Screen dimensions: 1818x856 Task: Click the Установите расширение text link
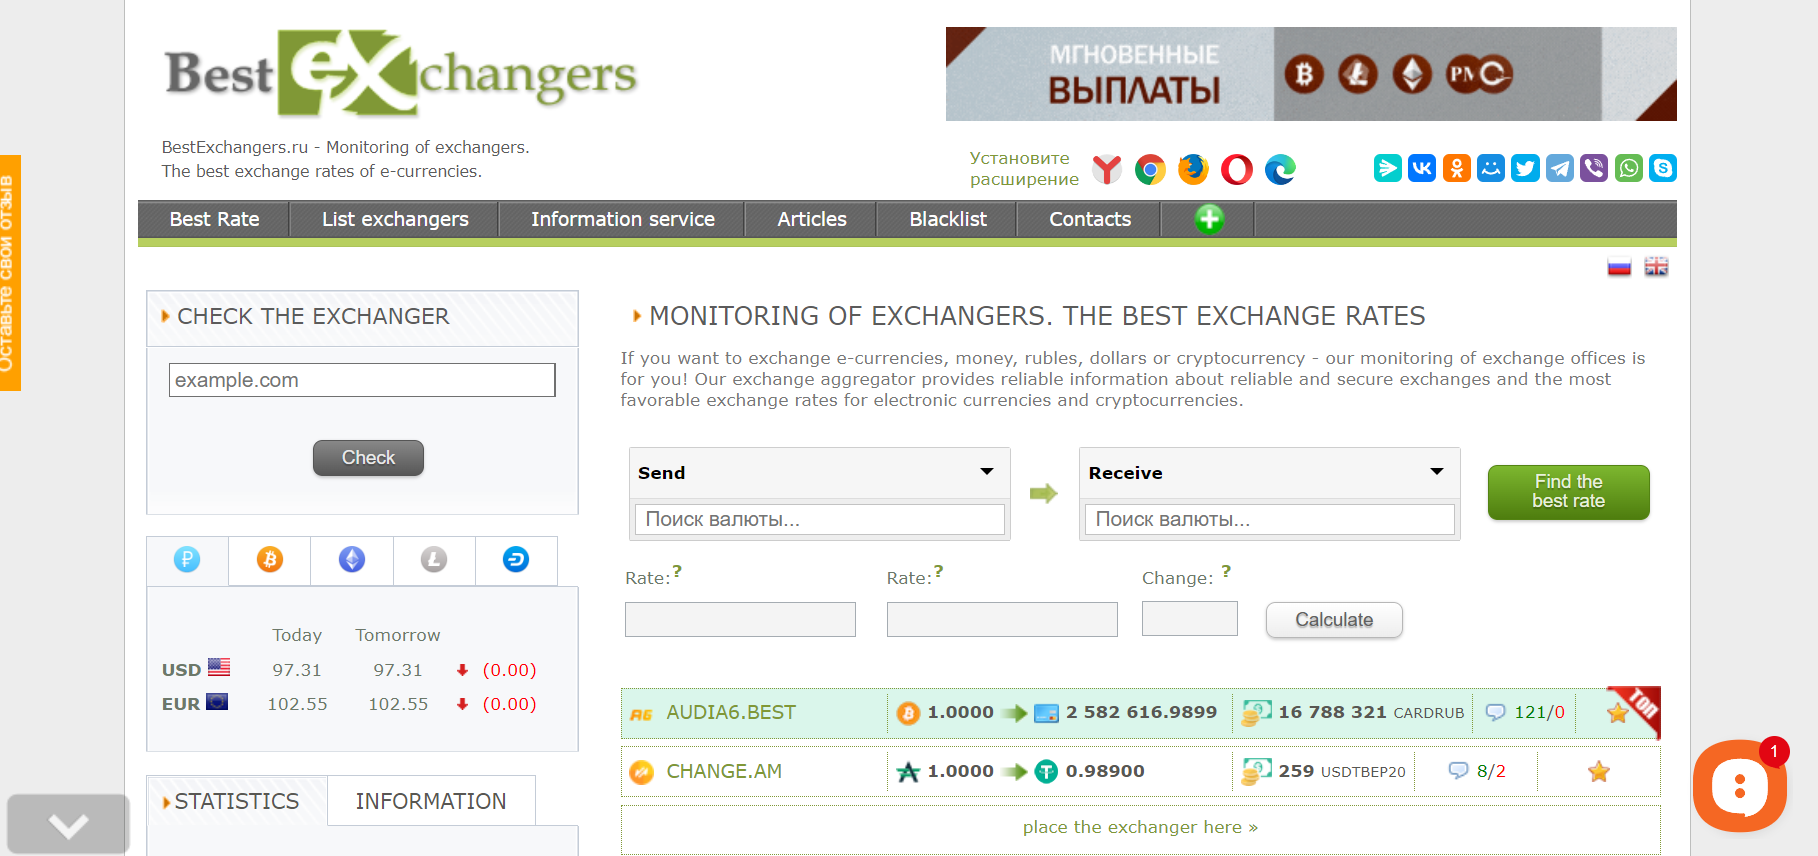(x=1024, y=169)
